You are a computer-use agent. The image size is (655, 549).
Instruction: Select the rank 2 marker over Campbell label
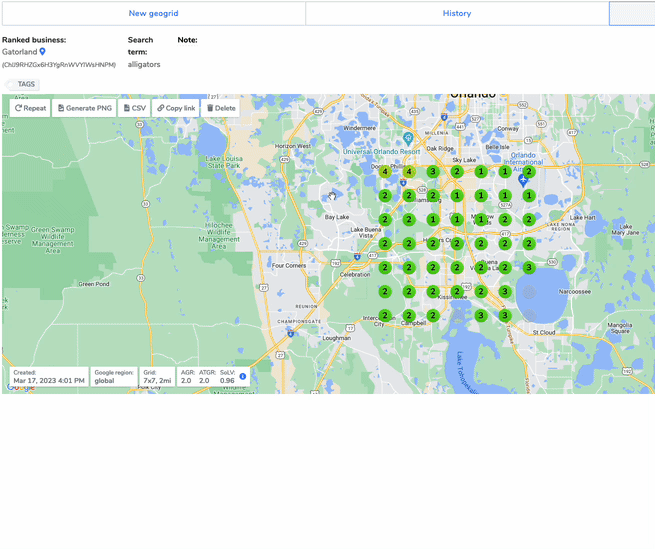(409, 315)
